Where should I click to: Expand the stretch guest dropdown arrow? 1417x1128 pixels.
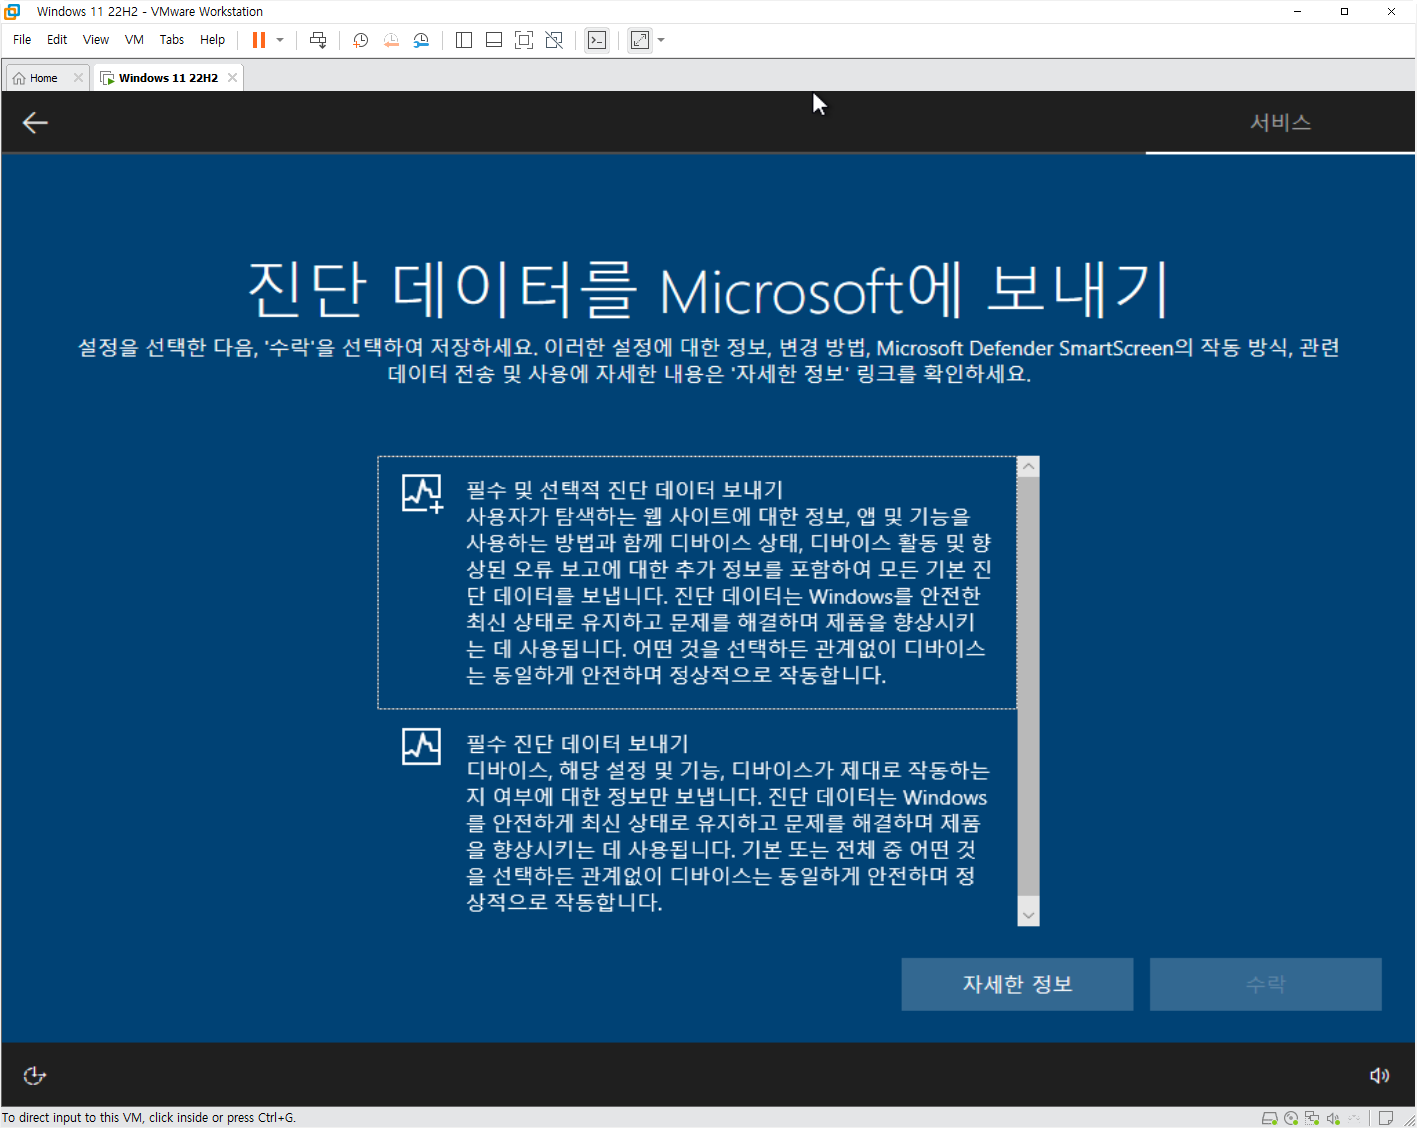(661, 40)
